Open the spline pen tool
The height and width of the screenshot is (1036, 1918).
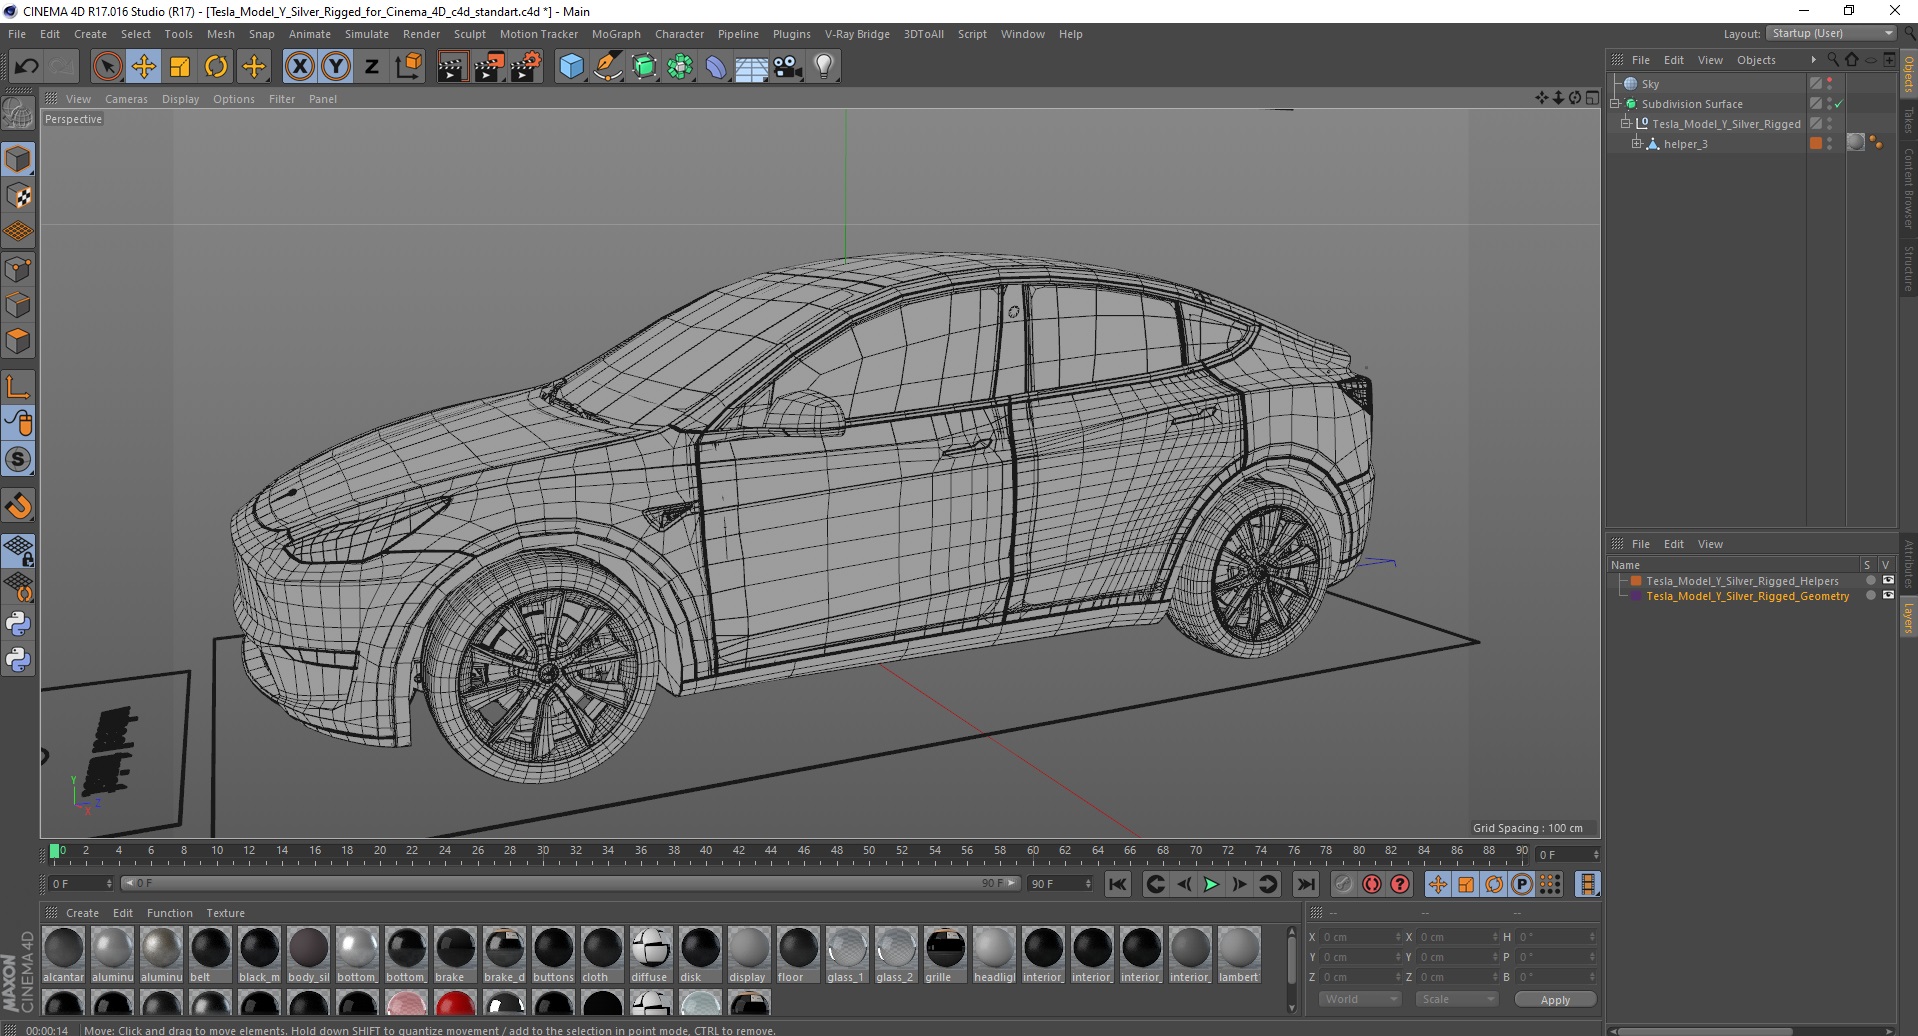pos(608,67)
